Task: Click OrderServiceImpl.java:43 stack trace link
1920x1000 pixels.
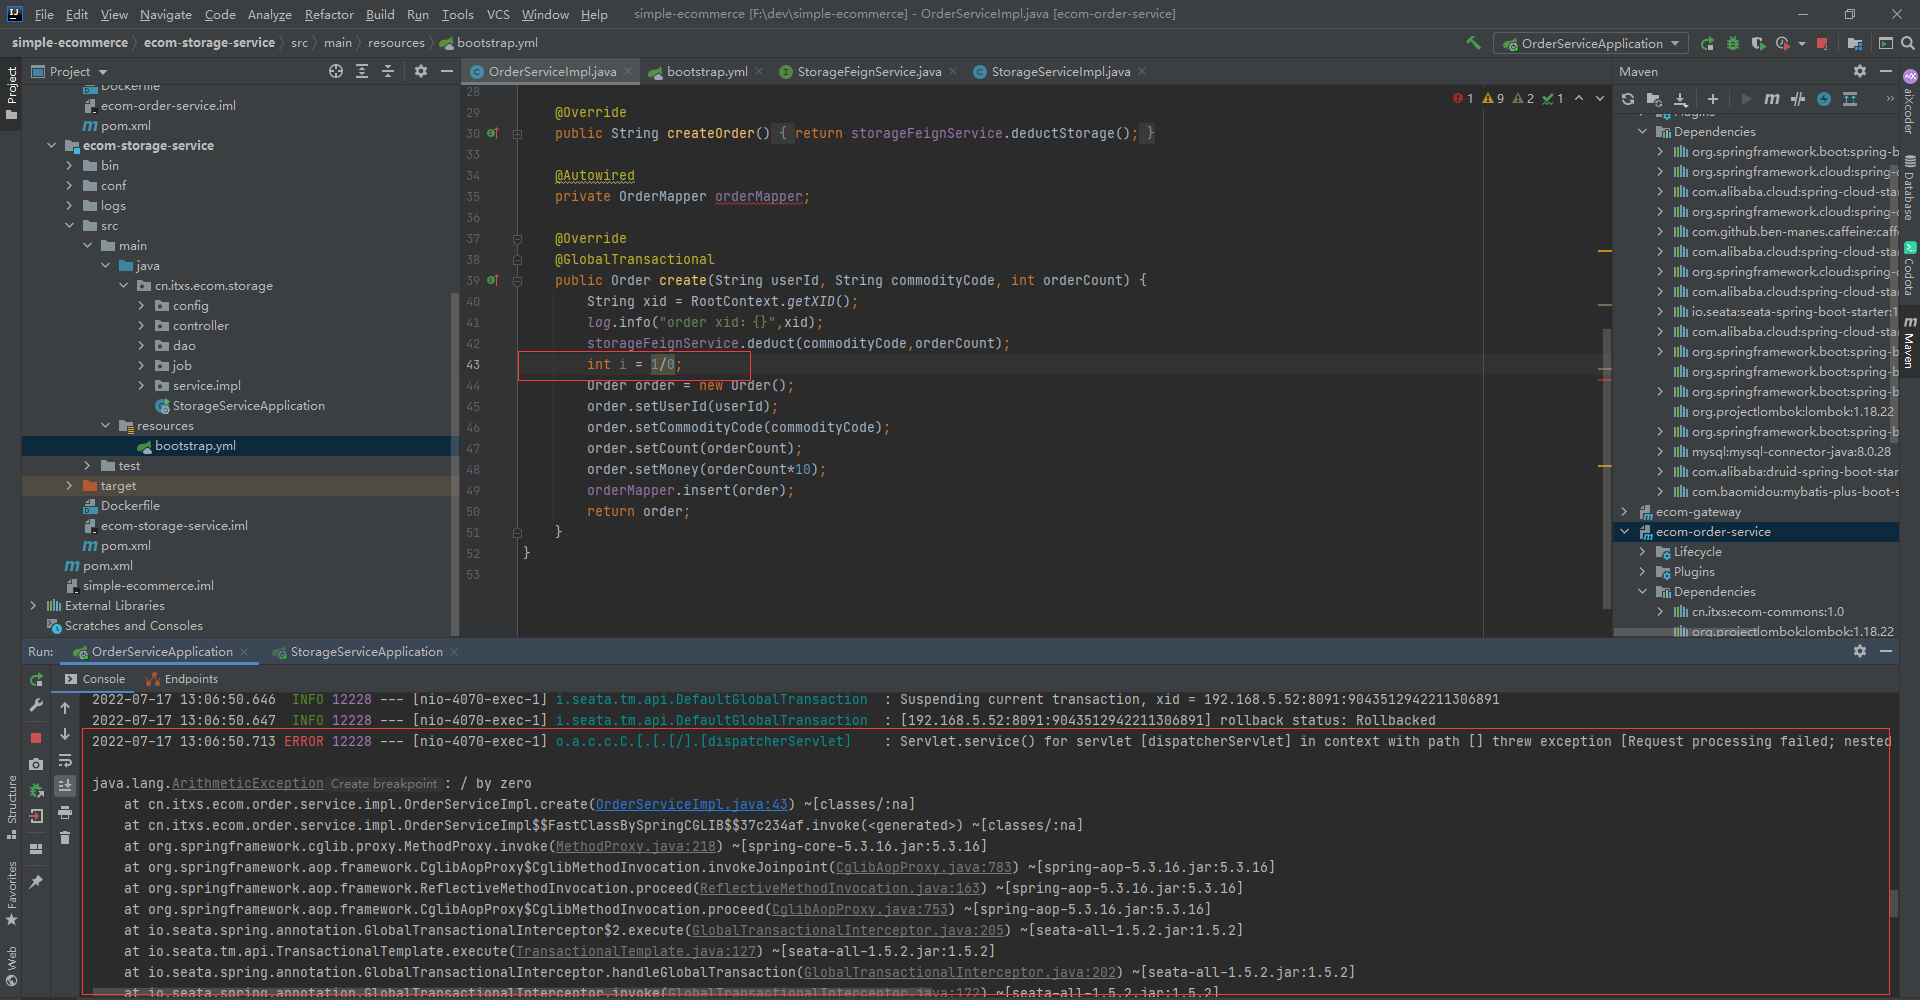Action: [691, 804]
